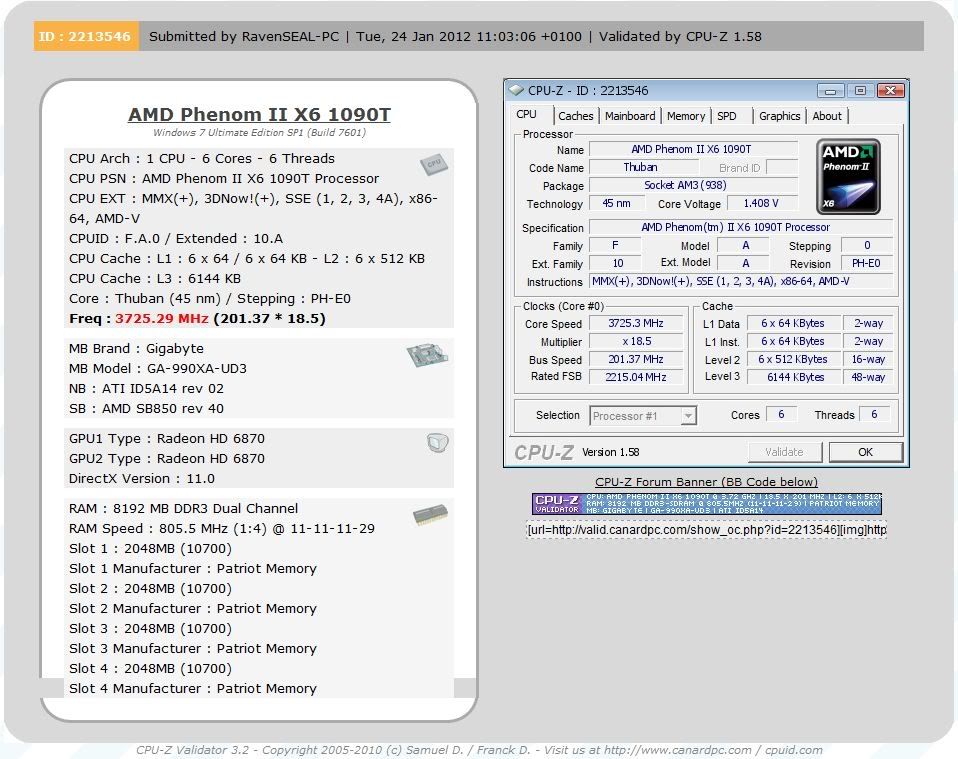Click the DirectX Version : 11.0 line
Image resolution: width=958 pixels, height=759 pixels.
[x=142, y=478]
